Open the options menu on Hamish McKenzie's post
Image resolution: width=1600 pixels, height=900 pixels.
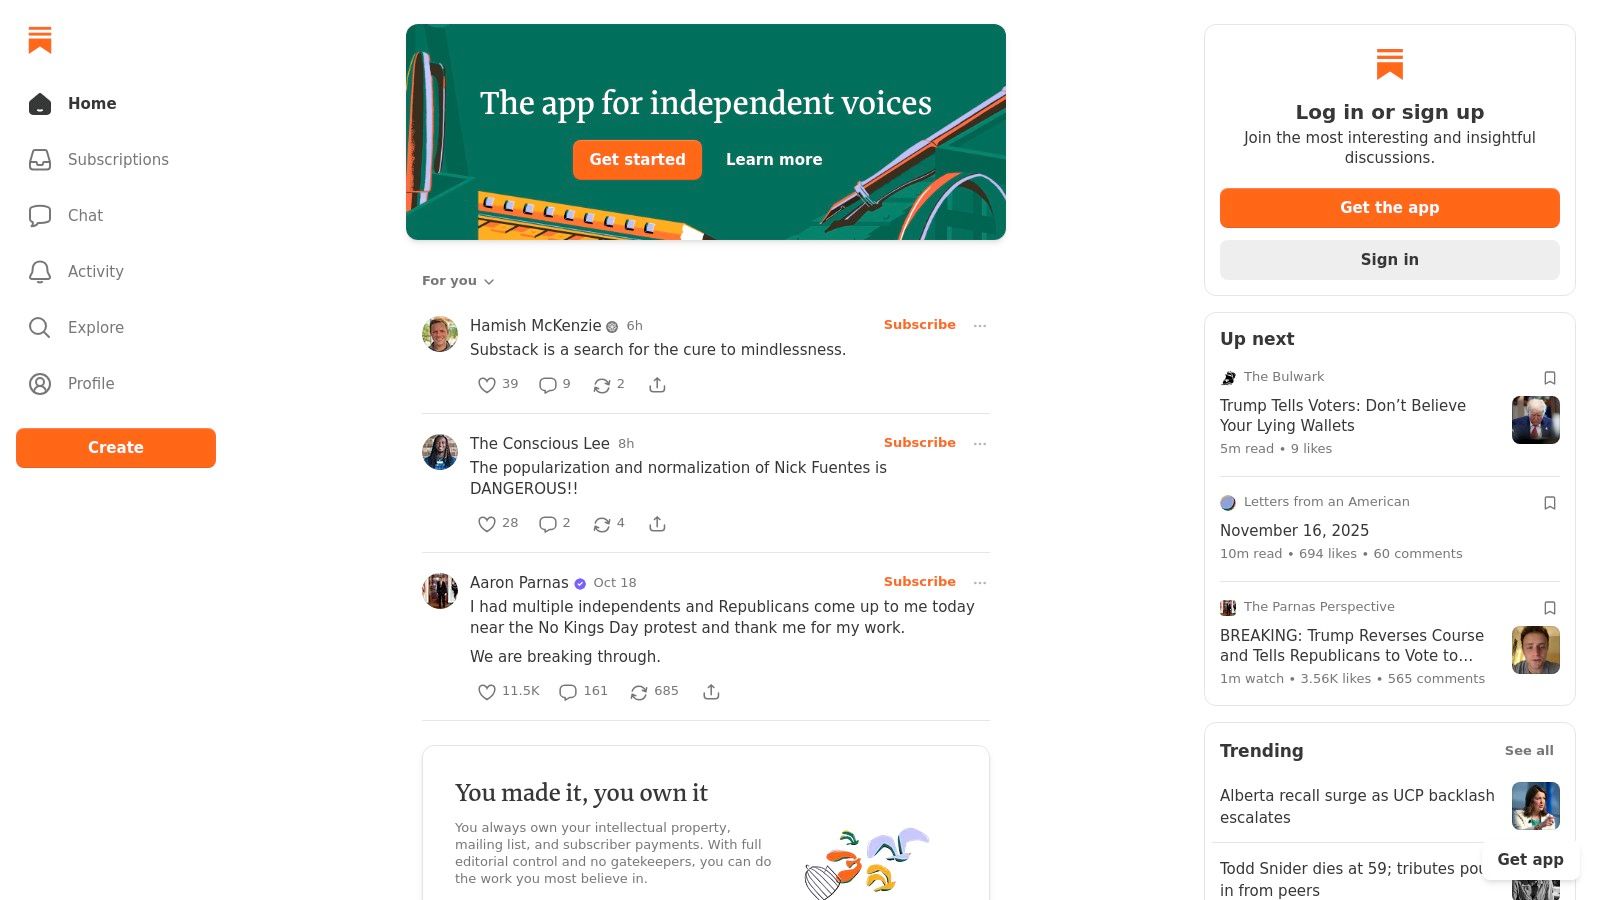point(980,325)
